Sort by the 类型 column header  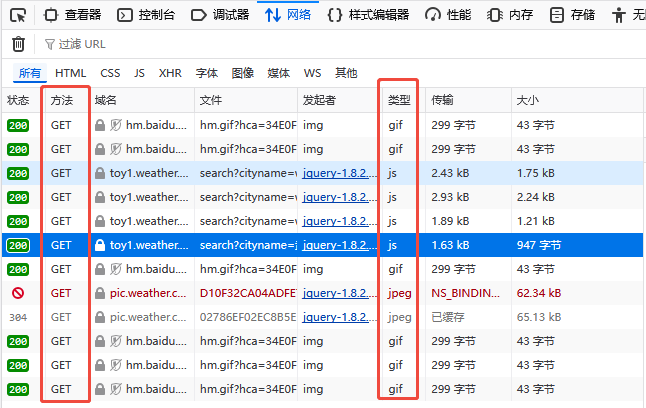(399, 100)
